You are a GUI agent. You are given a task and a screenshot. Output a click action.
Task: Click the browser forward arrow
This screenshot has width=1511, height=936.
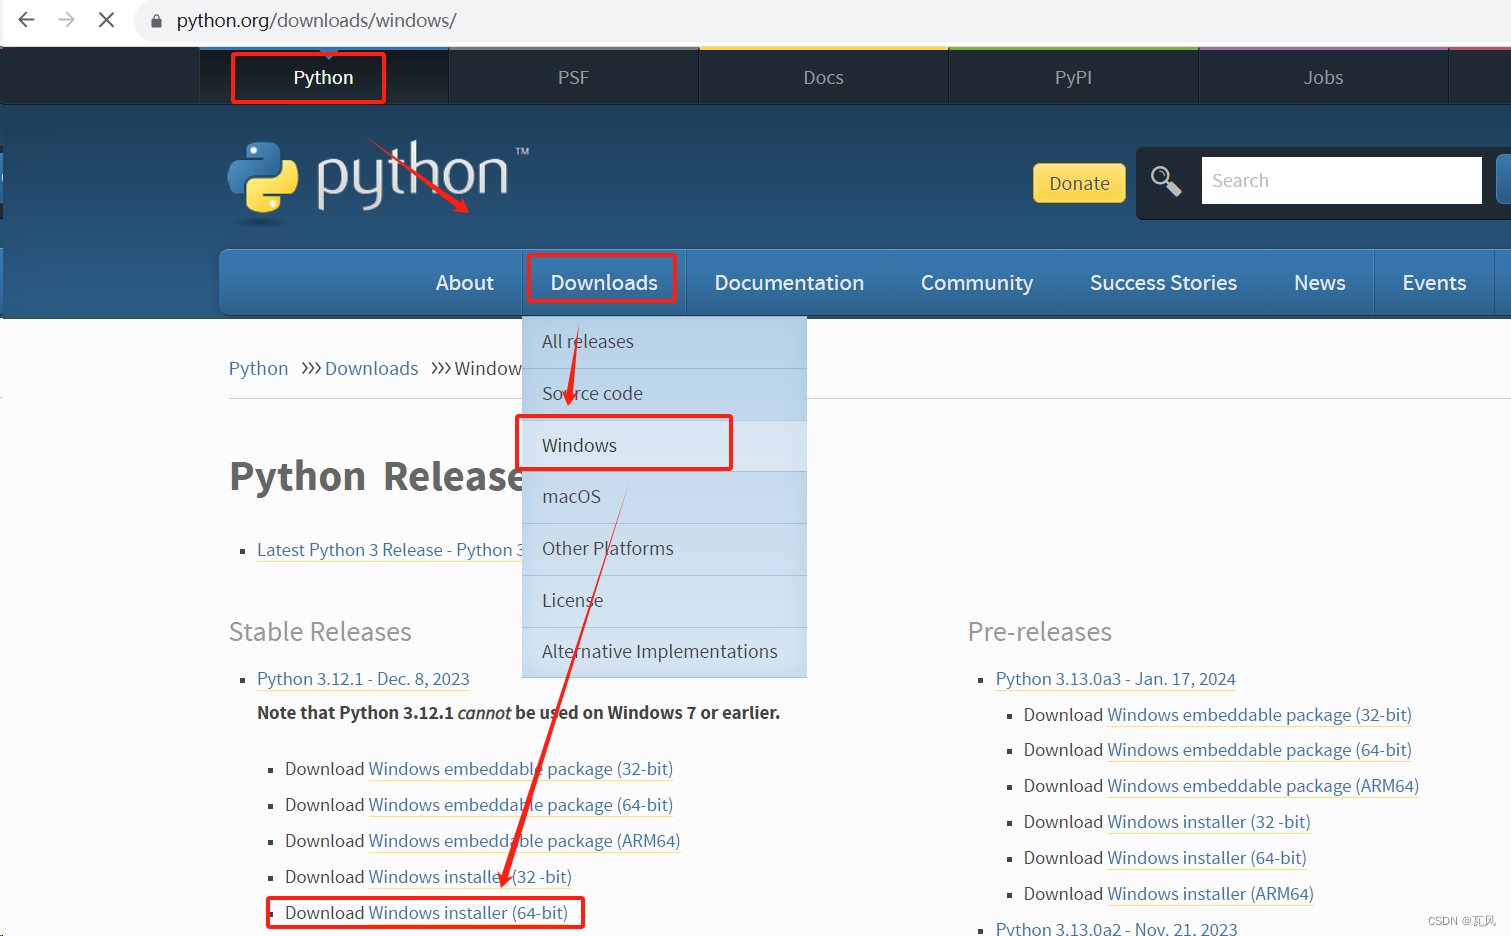coord(67,20)
